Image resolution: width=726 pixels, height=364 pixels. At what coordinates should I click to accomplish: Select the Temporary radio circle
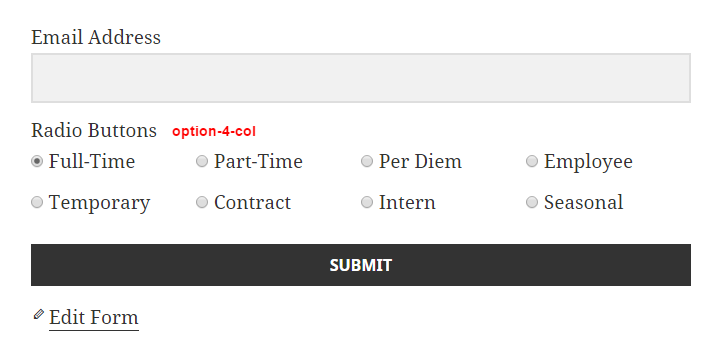[37, 202]
